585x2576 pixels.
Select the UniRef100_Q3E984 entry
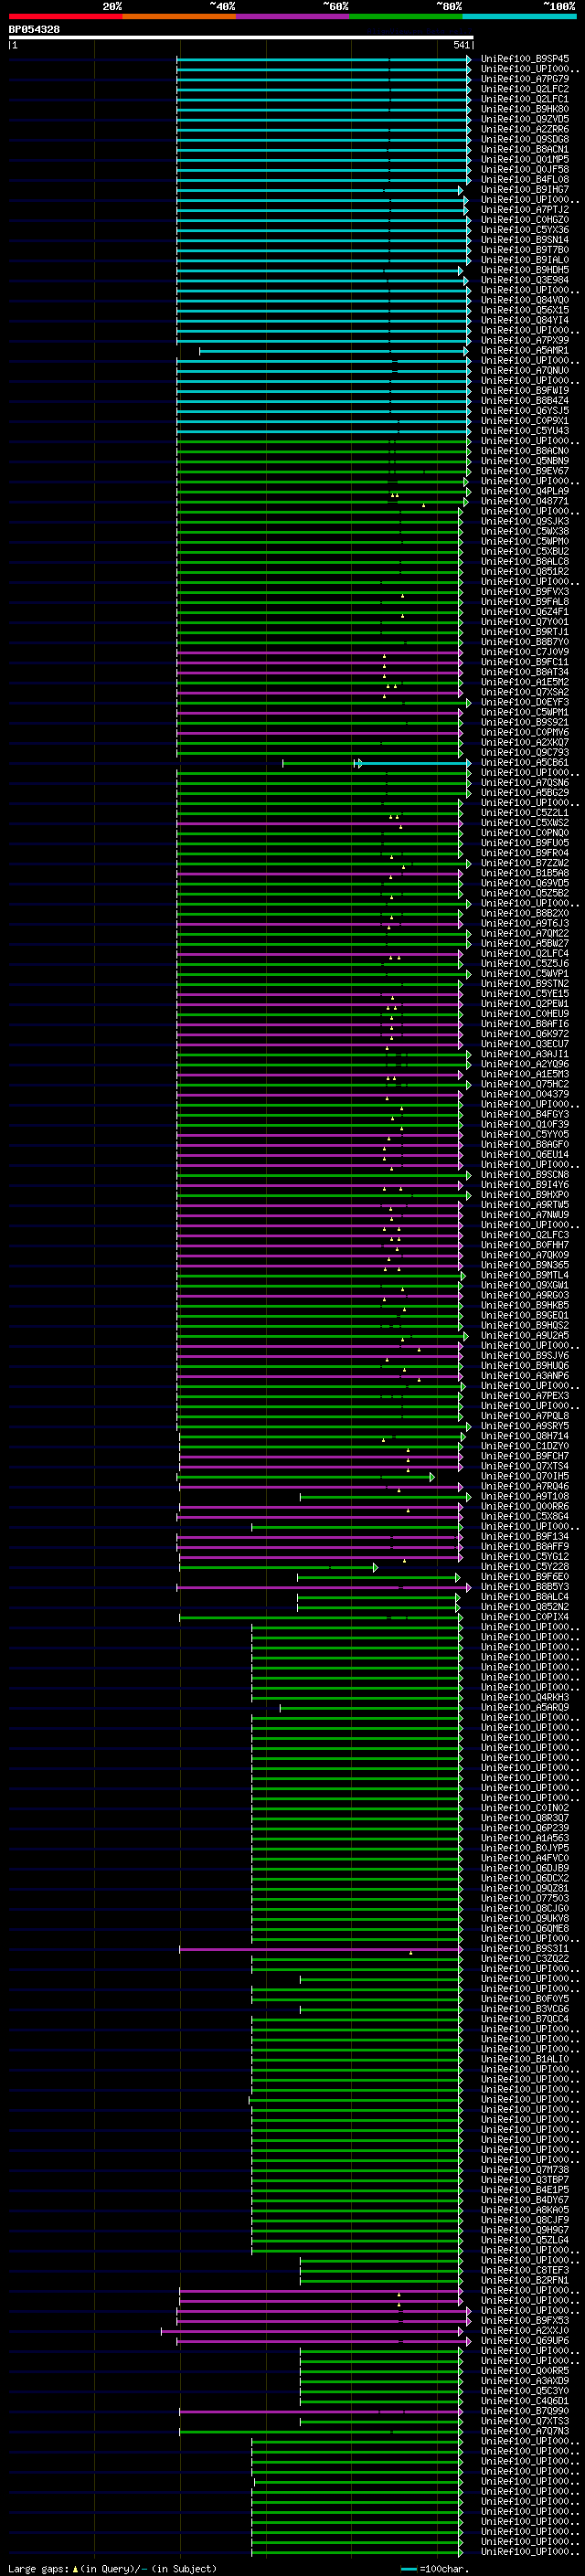[x=525, y=280]
